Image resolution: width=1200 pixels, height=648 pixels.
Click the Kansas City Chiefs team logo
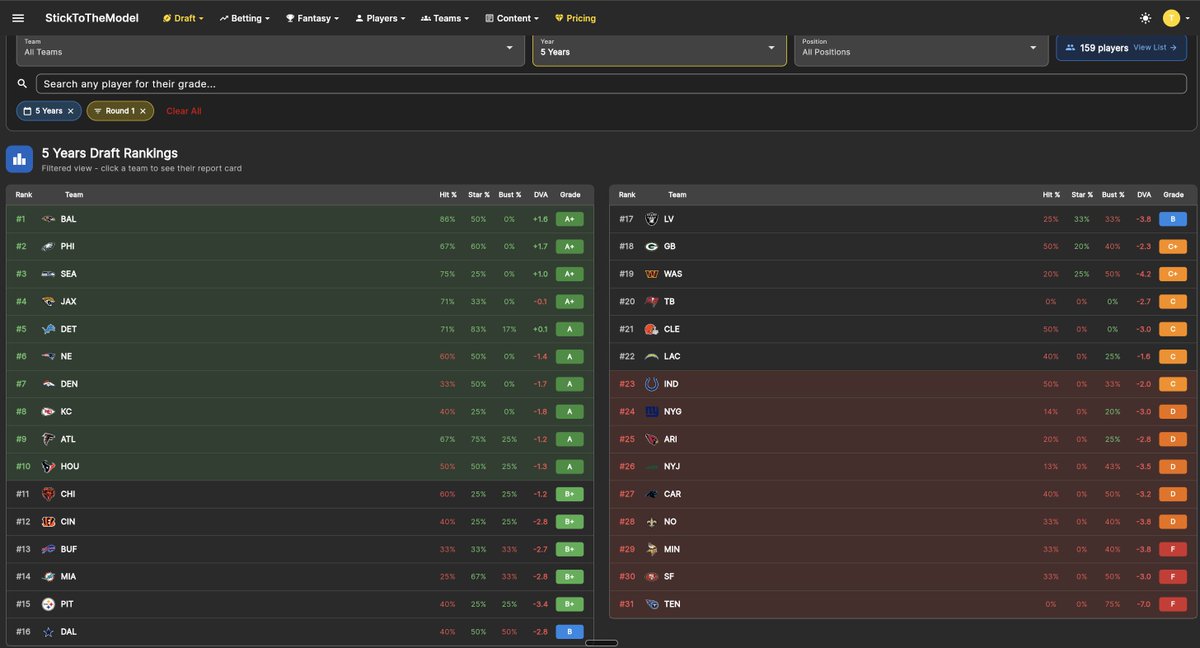(x=48, y=411)
